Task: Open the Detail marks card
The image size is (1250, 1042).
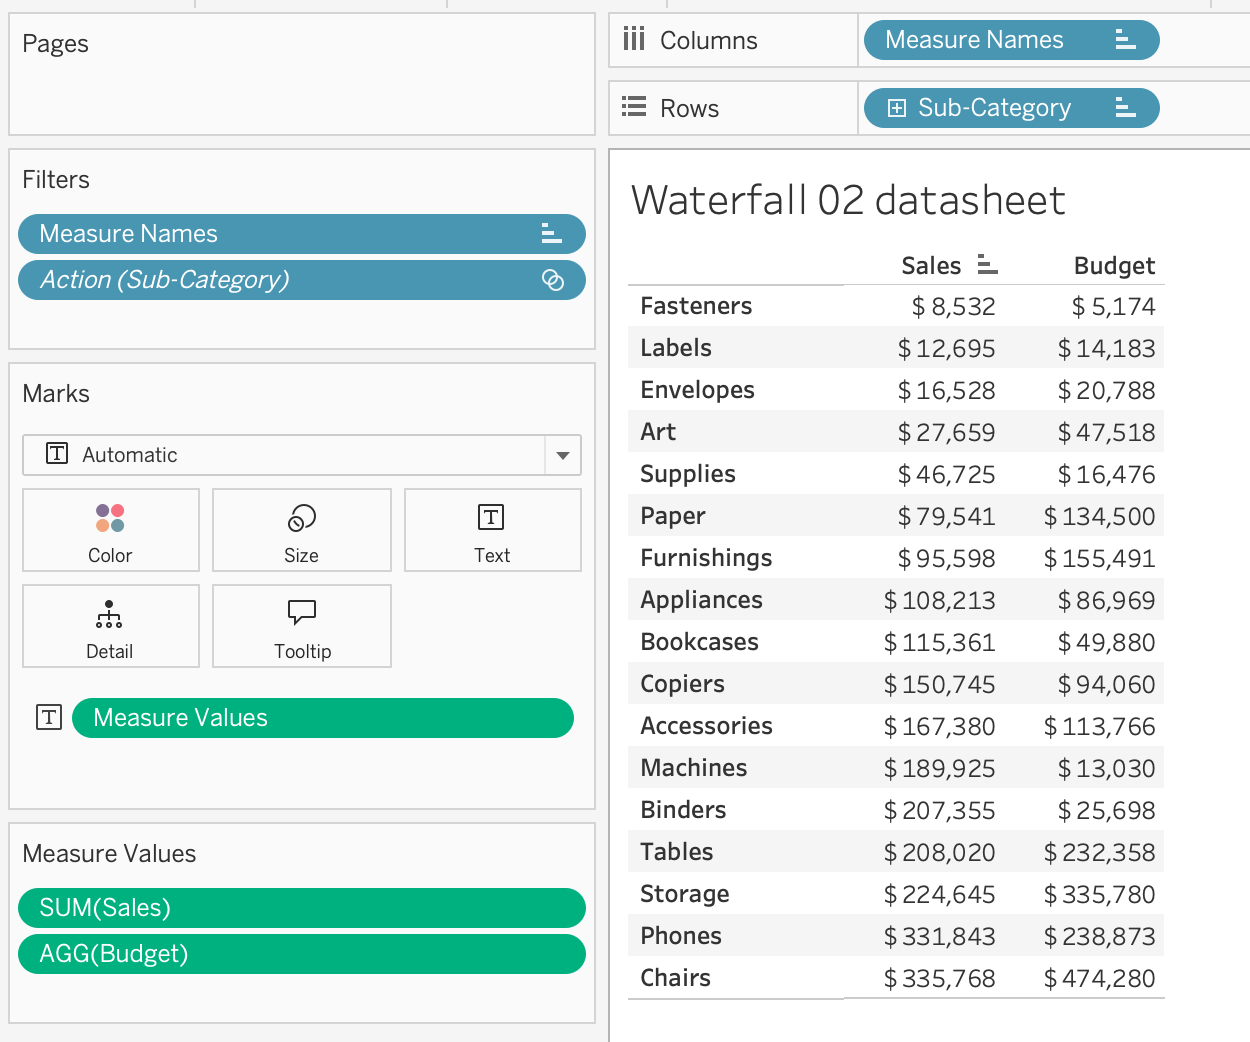Action: click(x=110, y=626)
